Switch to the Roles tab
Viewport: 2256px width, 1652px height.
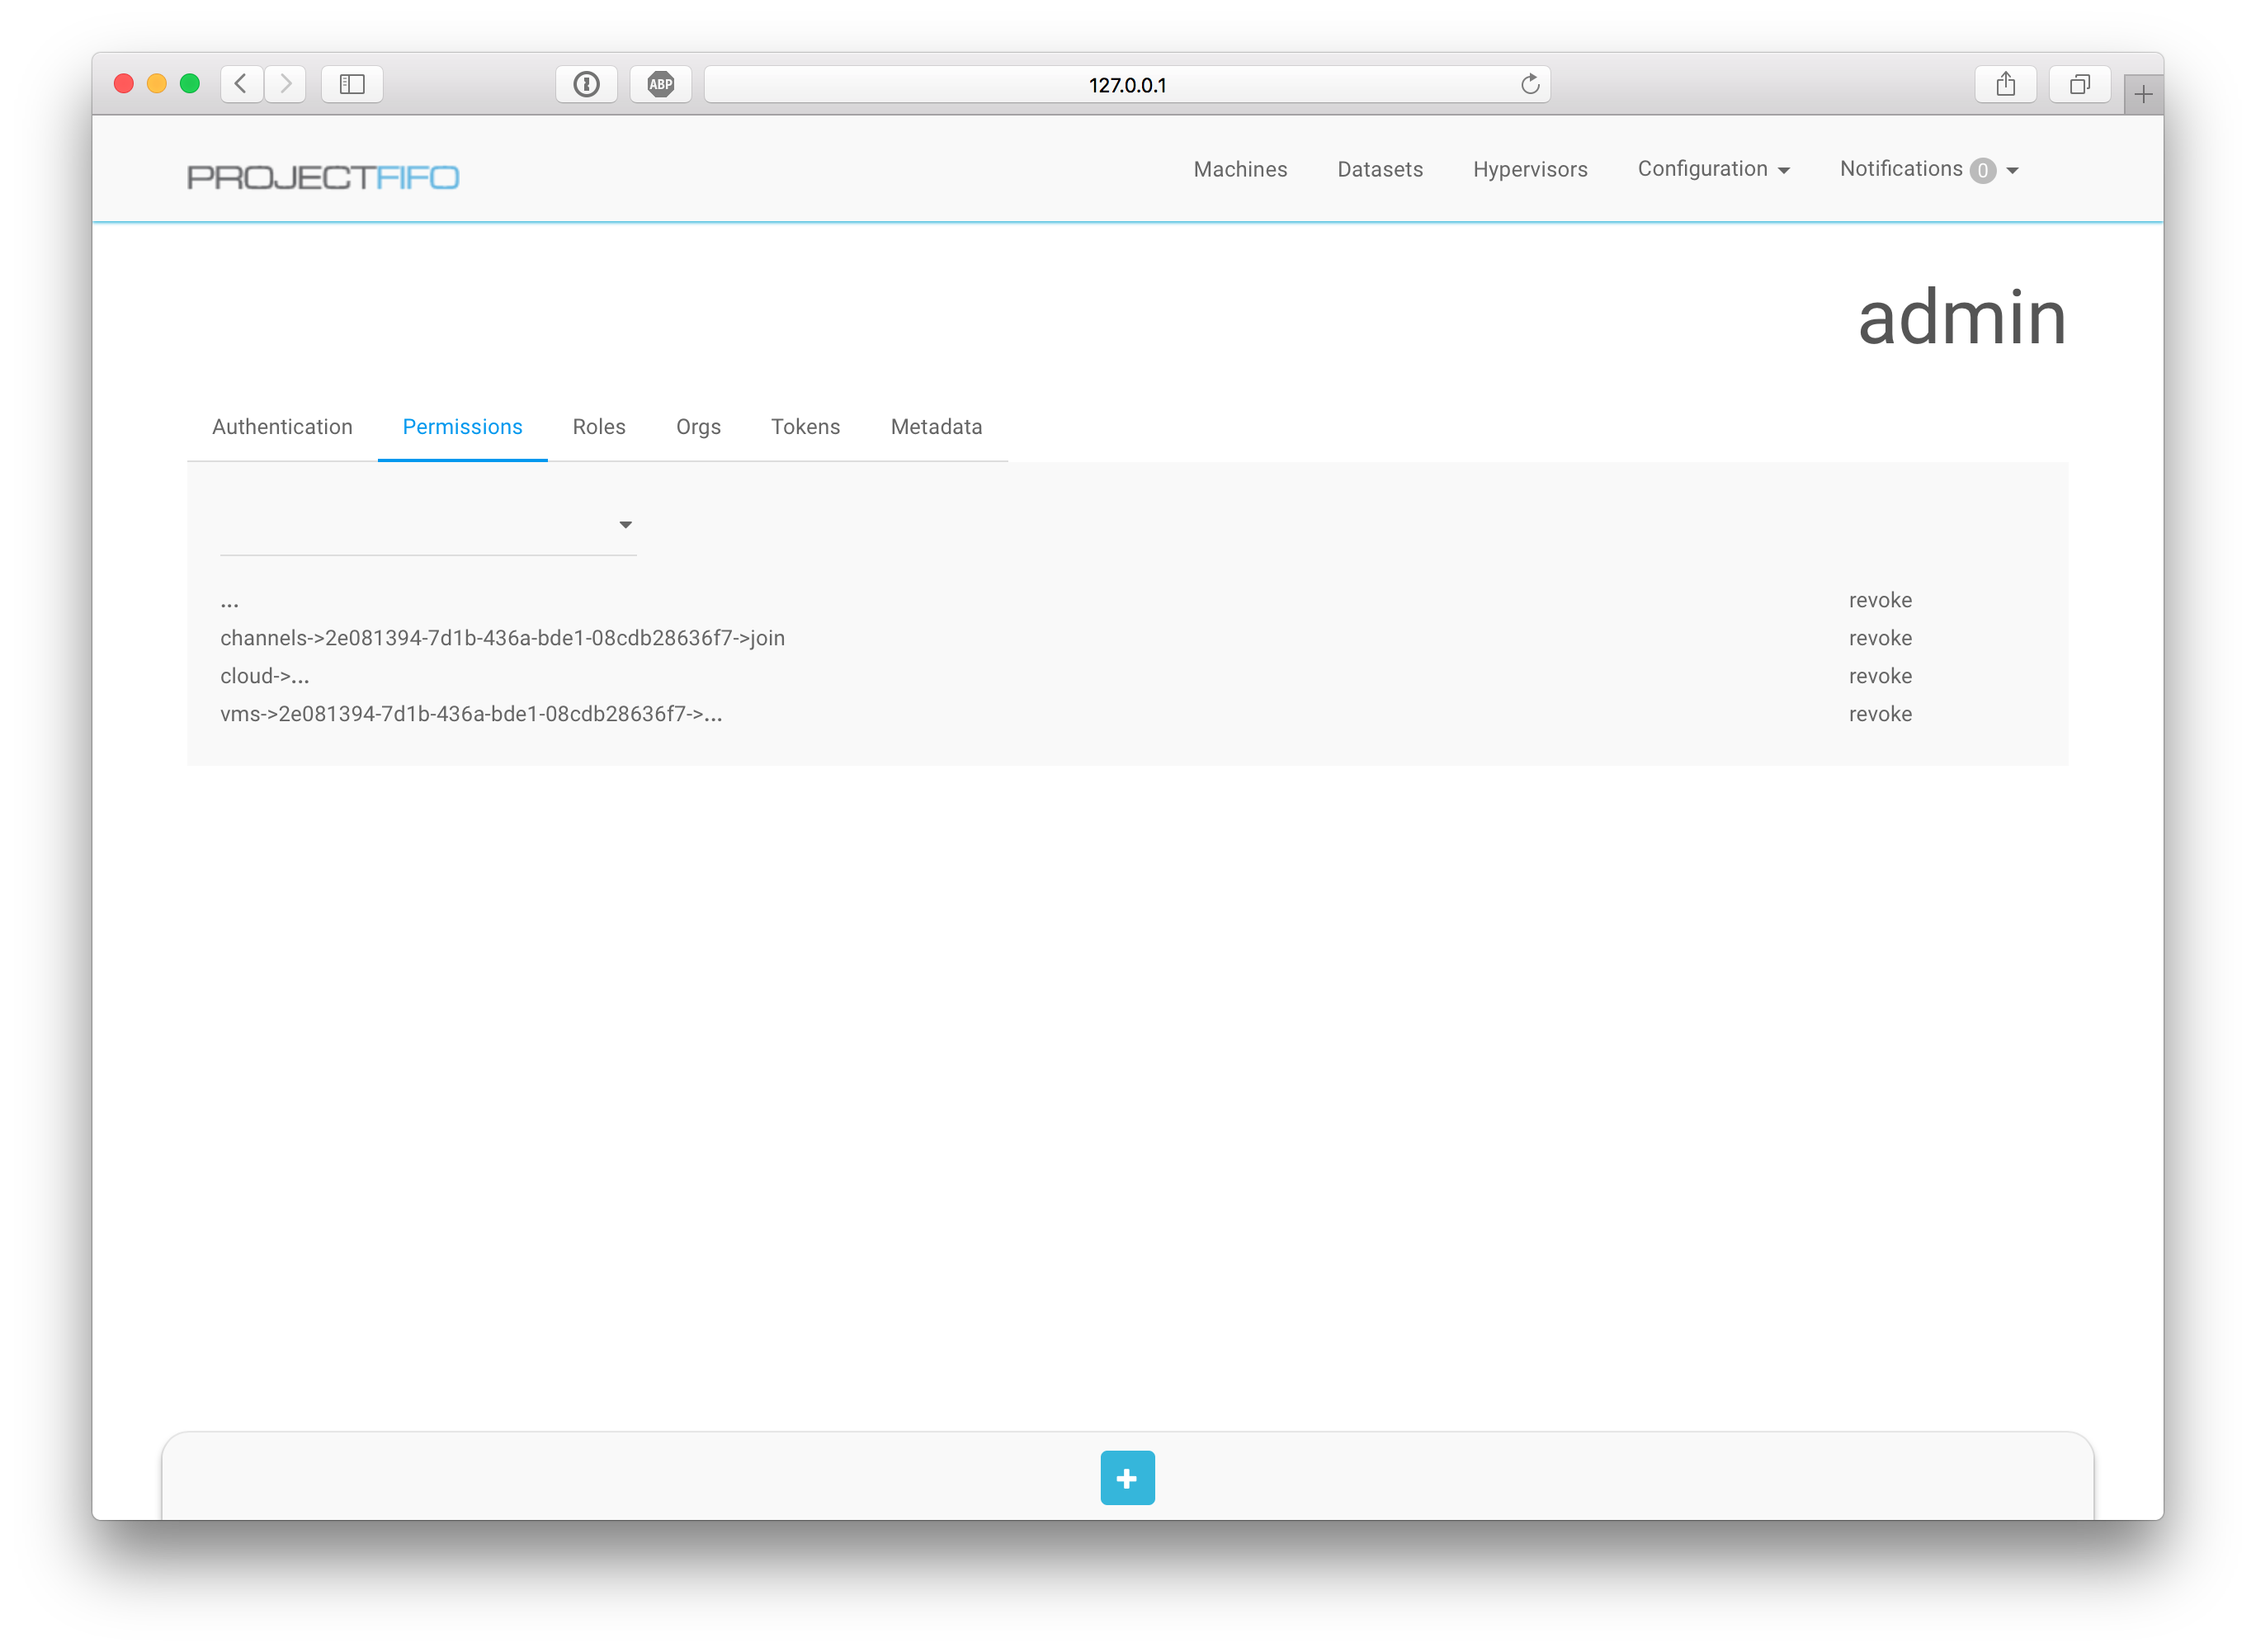click(x=598, y=427)
